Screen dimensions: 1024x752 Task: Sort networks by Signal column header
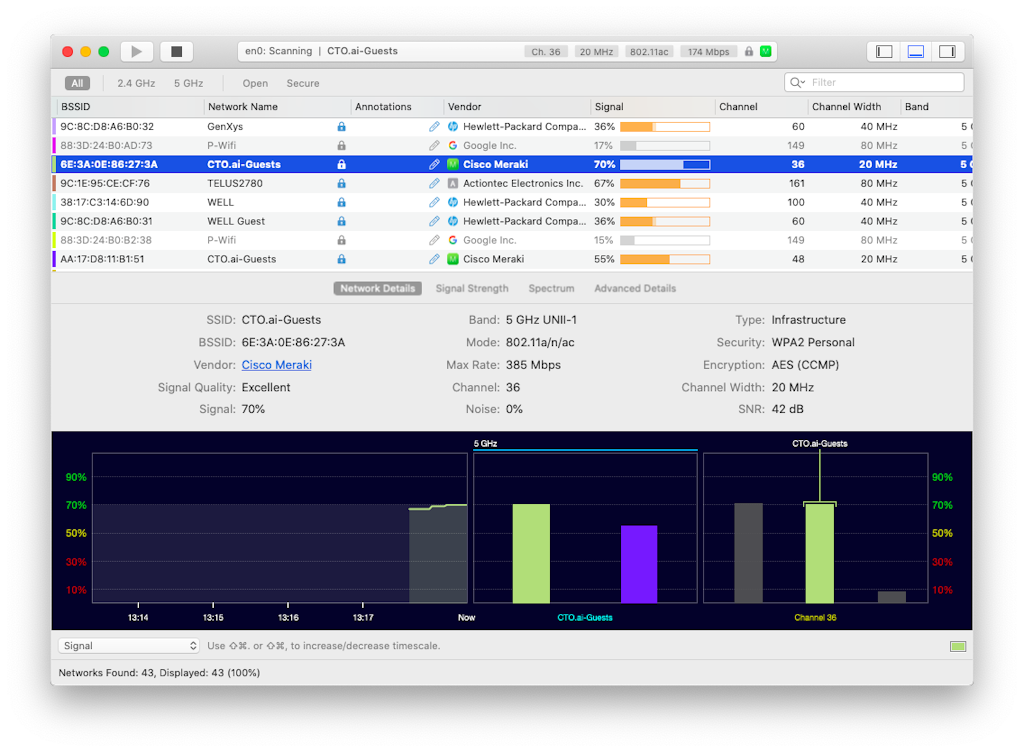tap(609, 107)
